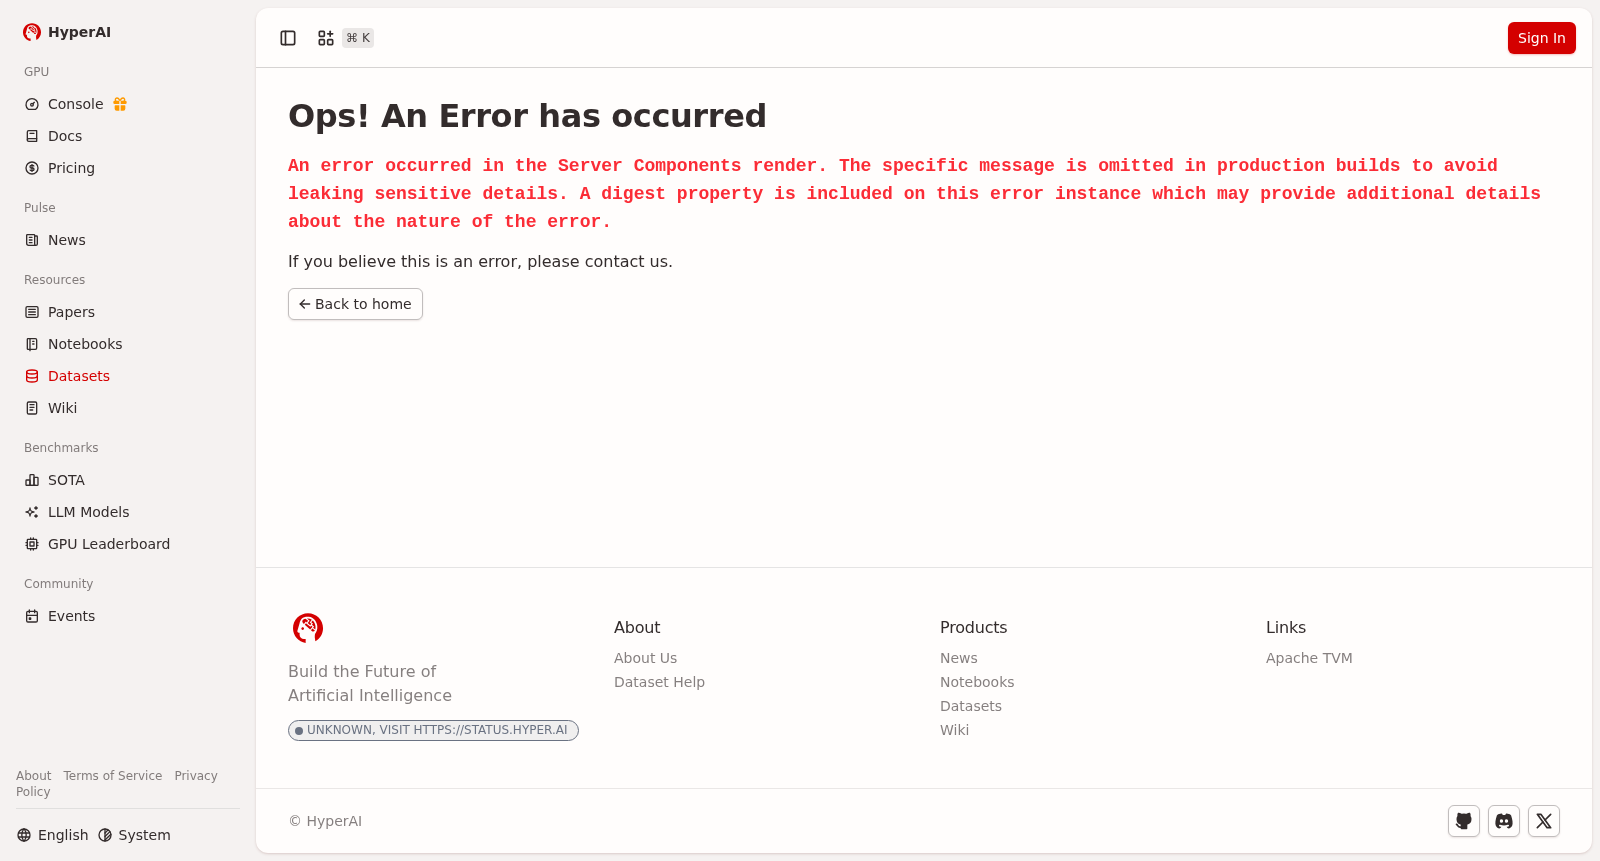Click the Console gauge icon
Screen dimensions: 1600x861
pos(32,104)
